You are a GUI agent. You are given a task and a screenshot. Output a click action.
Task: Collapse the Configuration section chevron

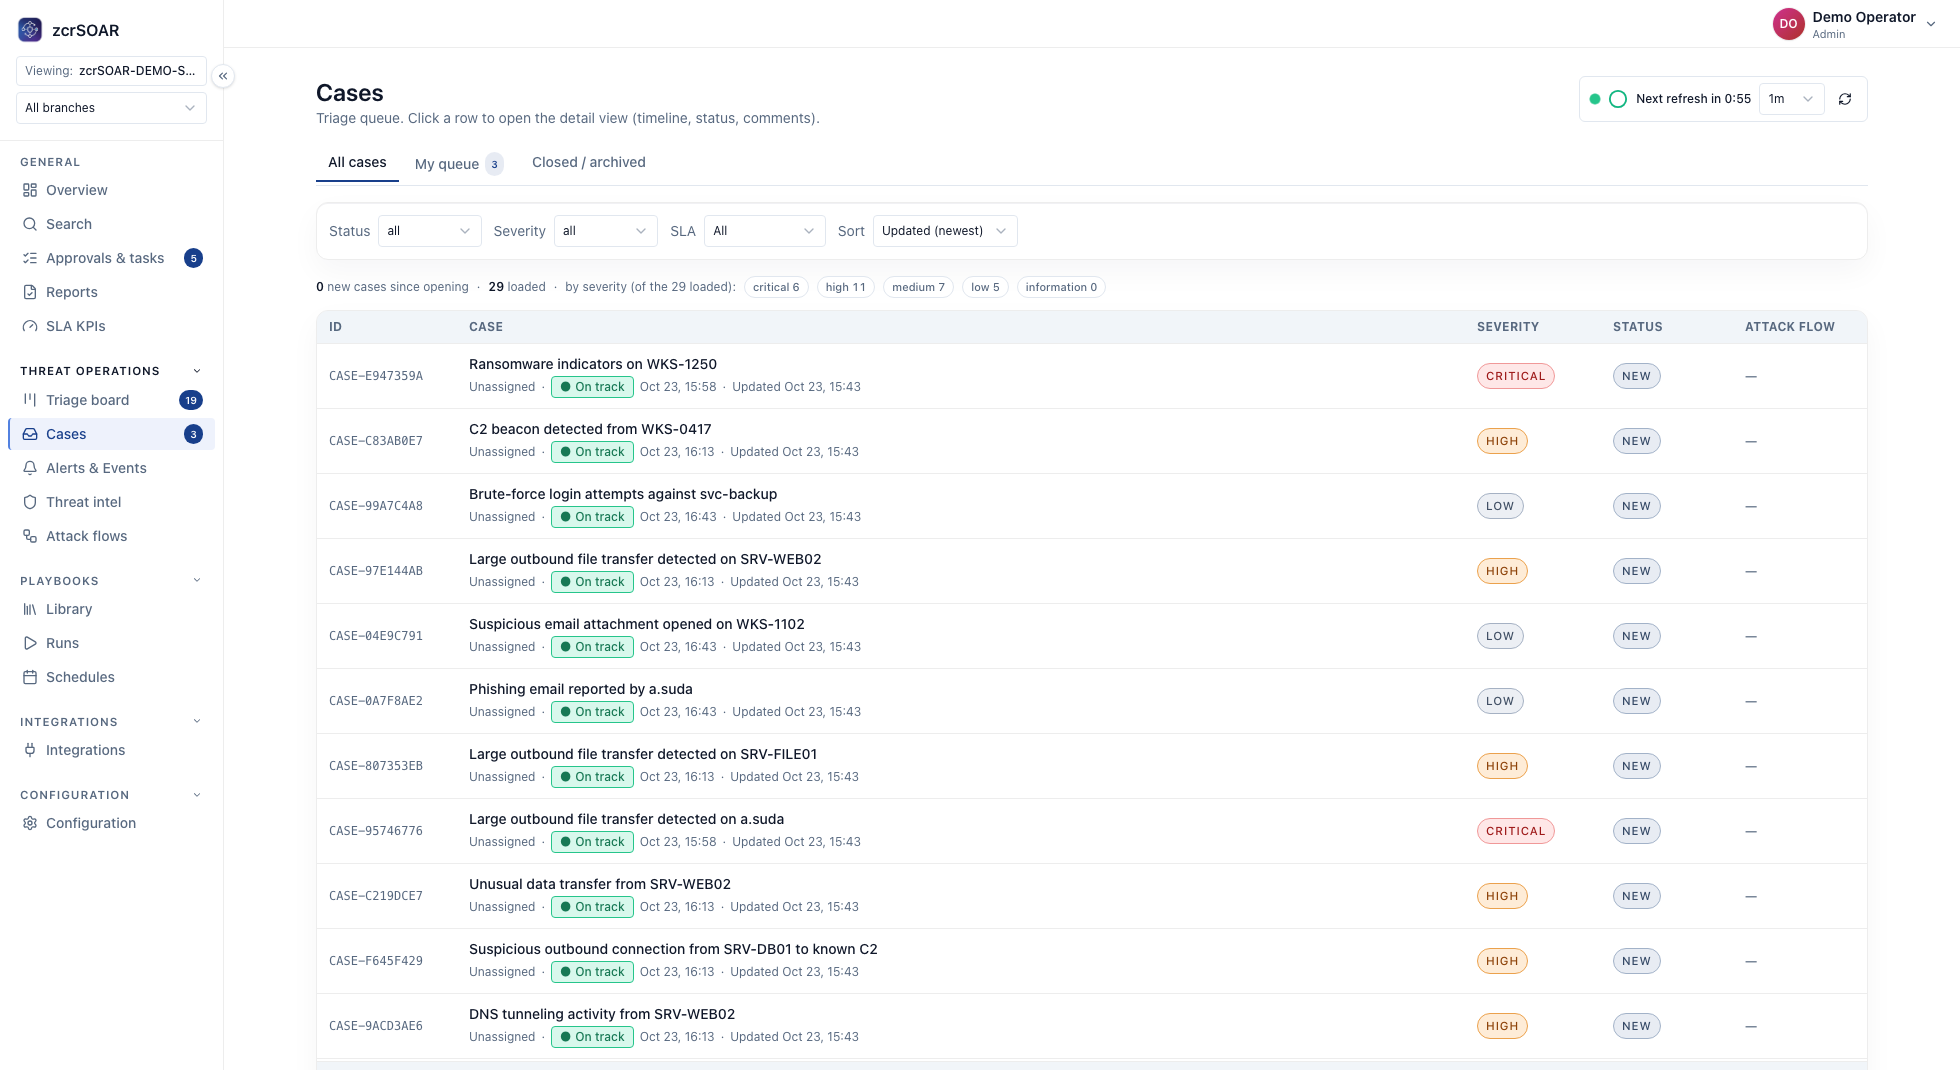point(197,795)
